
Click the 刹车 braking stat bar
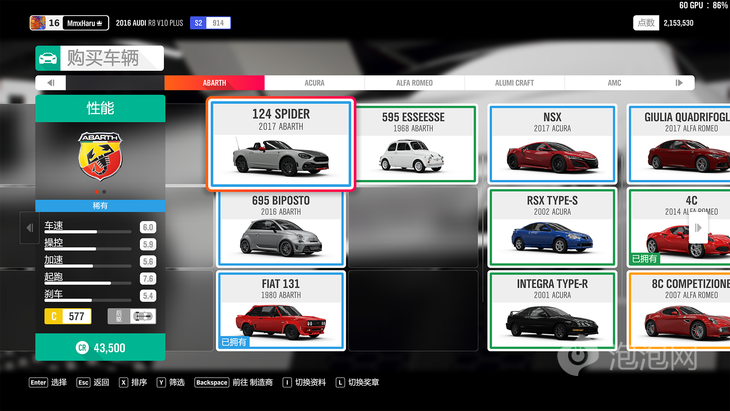pyautogui.click(x=88, y=300)
